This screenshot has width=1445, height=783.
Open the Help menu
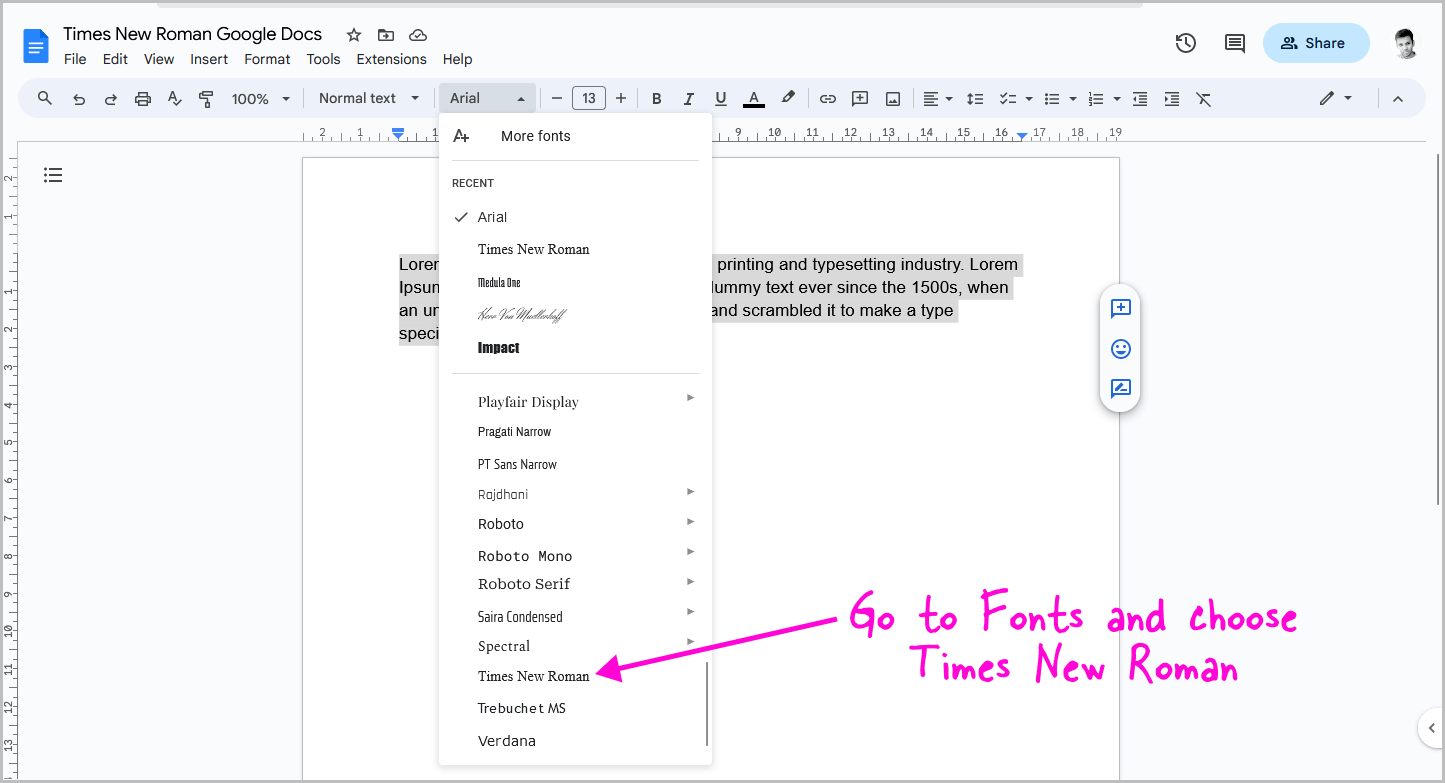pos(457,59)
